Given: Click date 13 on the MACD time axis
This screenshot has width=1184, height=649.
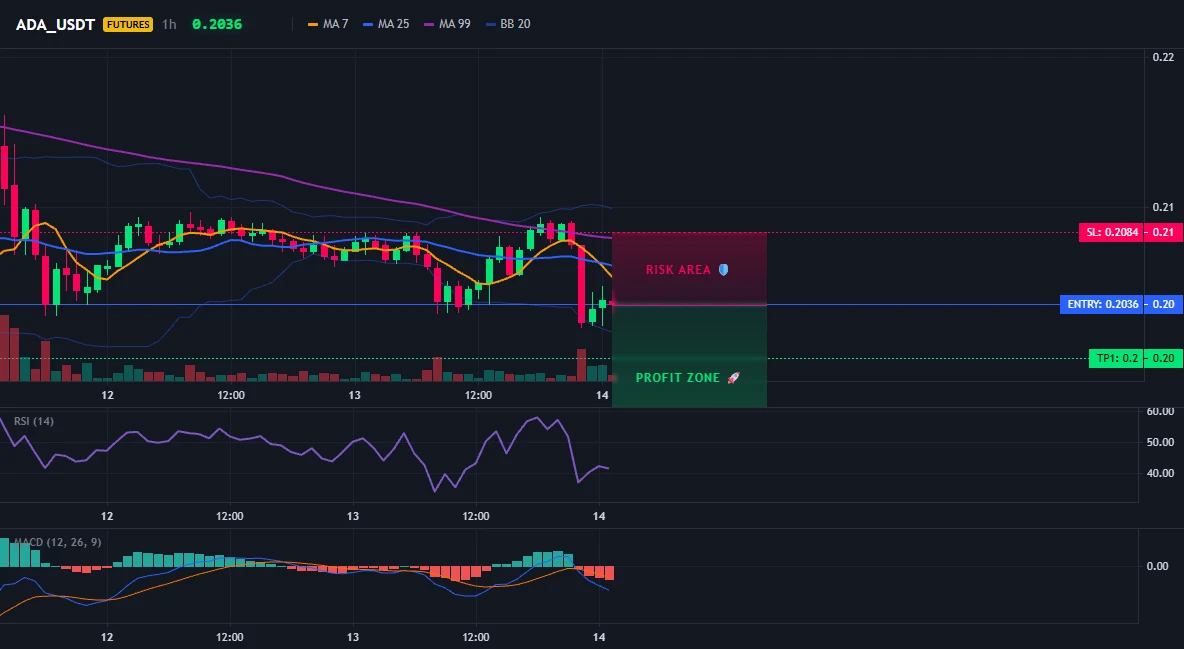Looking at the screenshot, I should click(353, 637).
